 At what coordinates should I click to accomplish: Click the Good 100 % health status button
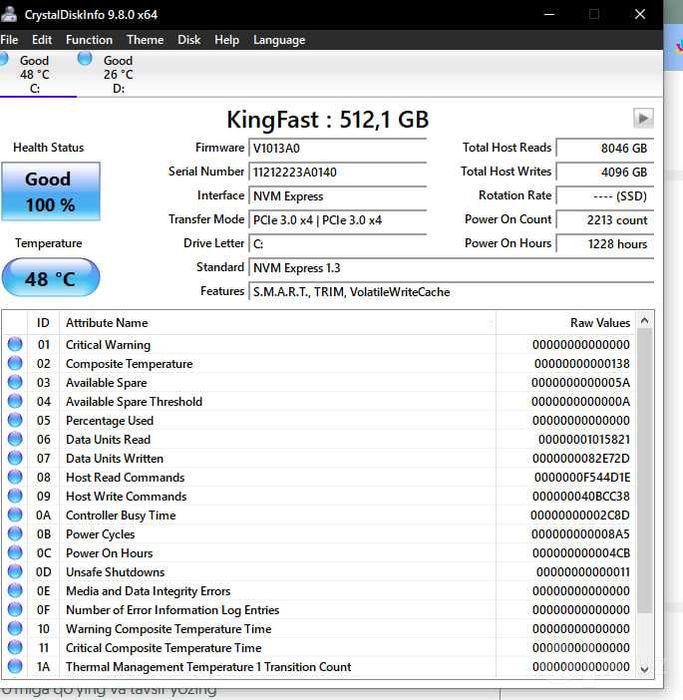[50, 192]
